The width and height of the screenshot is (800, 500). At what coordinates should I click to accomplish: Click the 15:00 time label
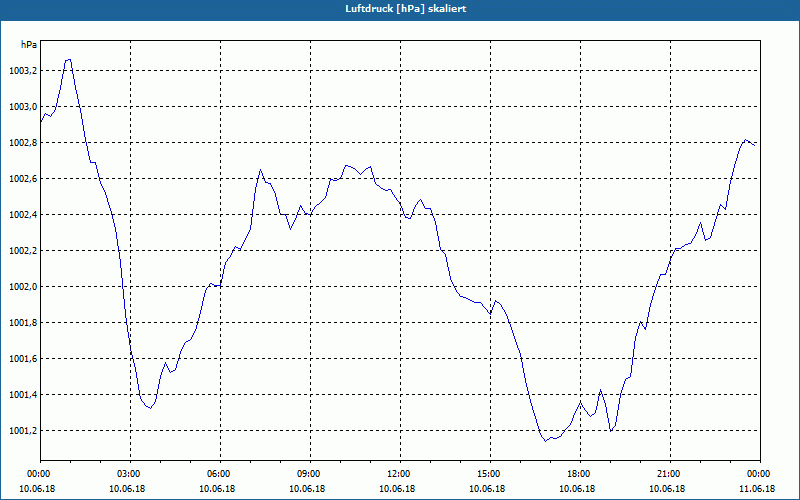490,474
